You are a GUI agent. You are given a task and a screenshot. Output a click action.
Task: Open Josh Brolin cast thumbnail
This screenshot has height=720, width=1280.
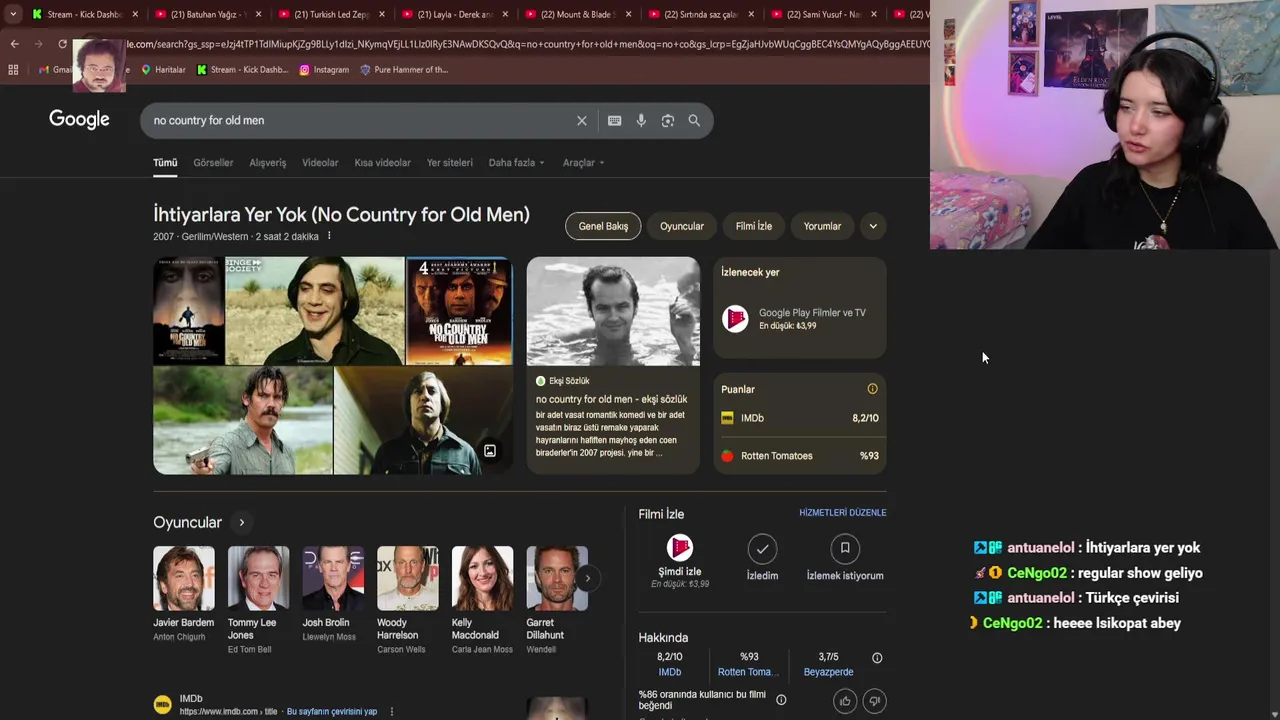point(333,578)
